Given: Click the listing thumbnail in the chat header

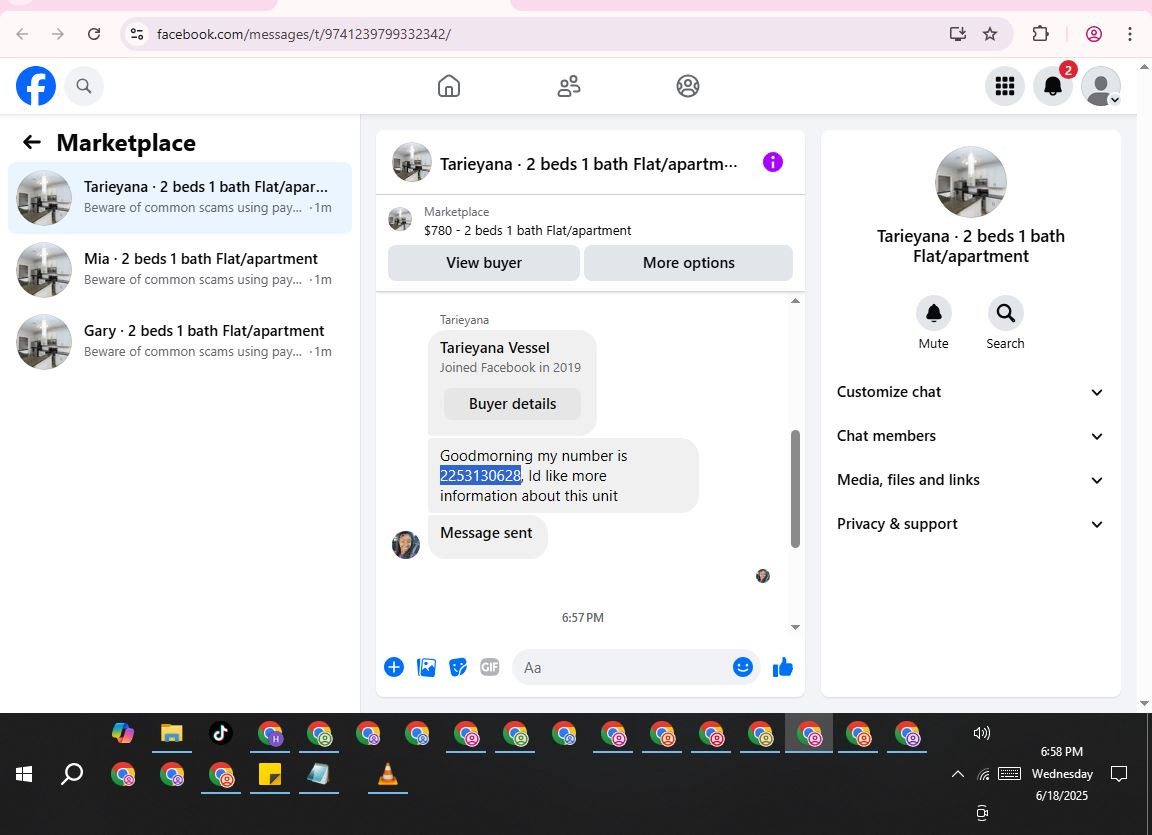Looking at the screenshot, I should coord(411,162).
